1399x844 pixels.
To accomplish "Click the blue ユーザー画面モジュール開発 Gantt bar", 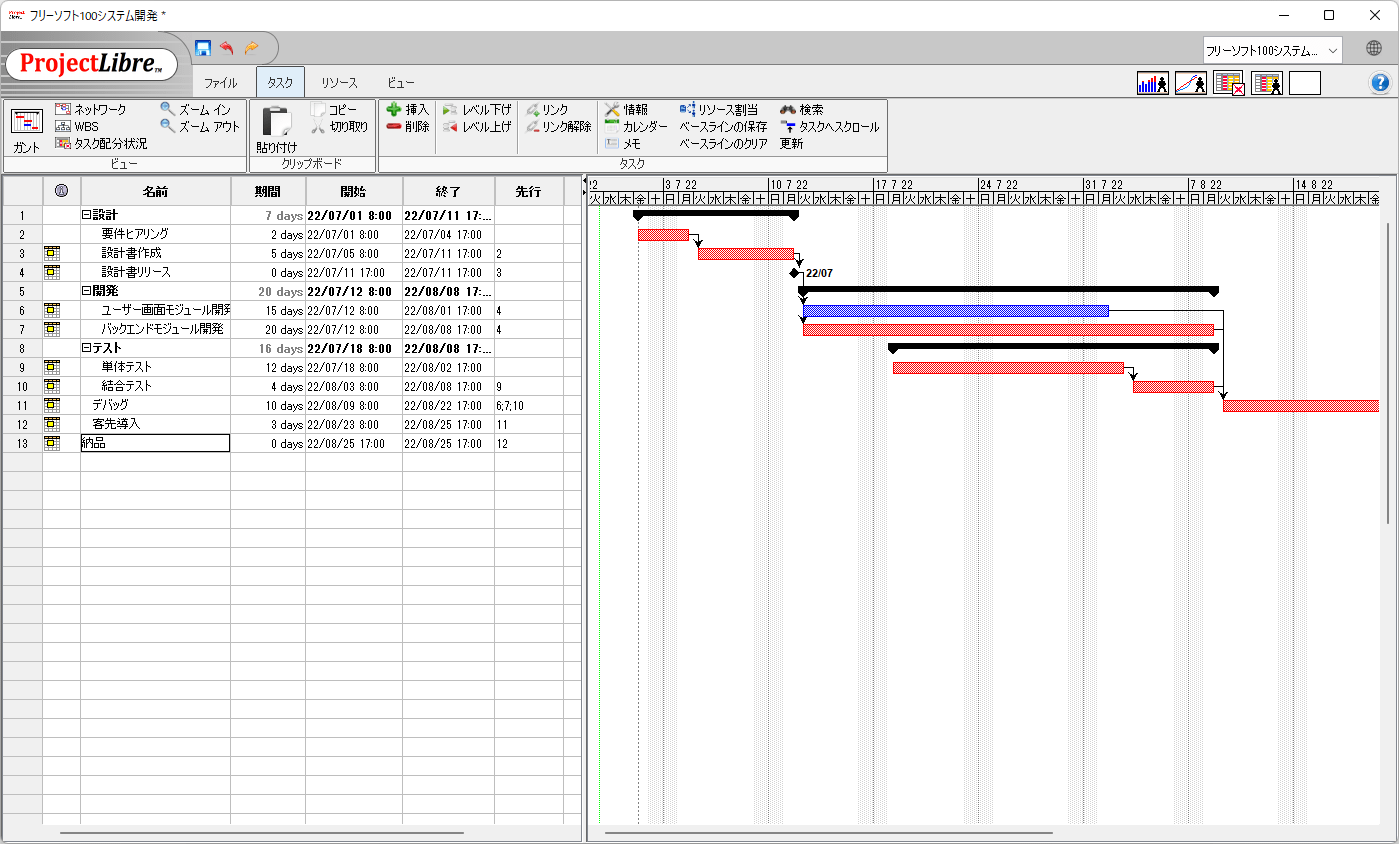I will click(x=955, y=311).
